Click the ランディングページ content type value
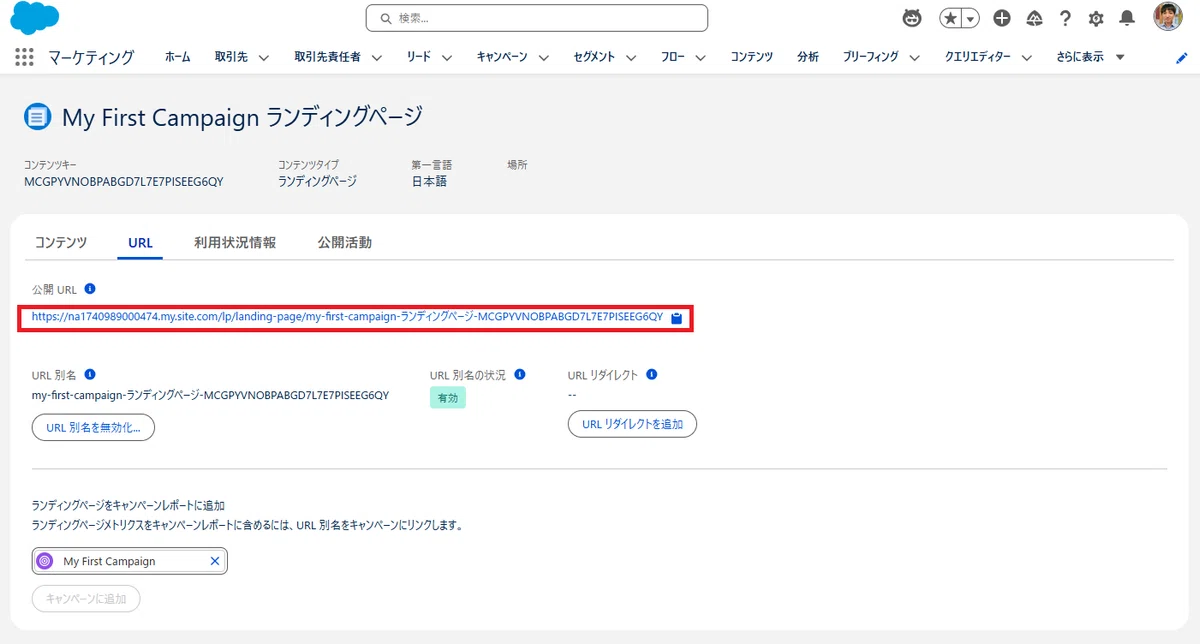 (317, 181)
